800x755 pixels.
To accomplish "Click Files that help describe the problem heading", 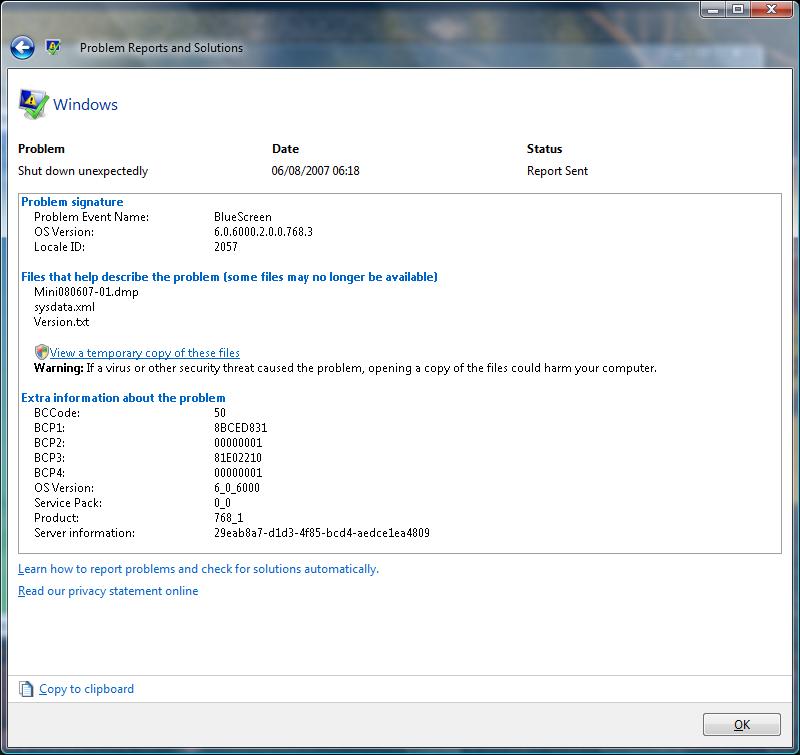I will pyautogui.click(x=229, y=277).
